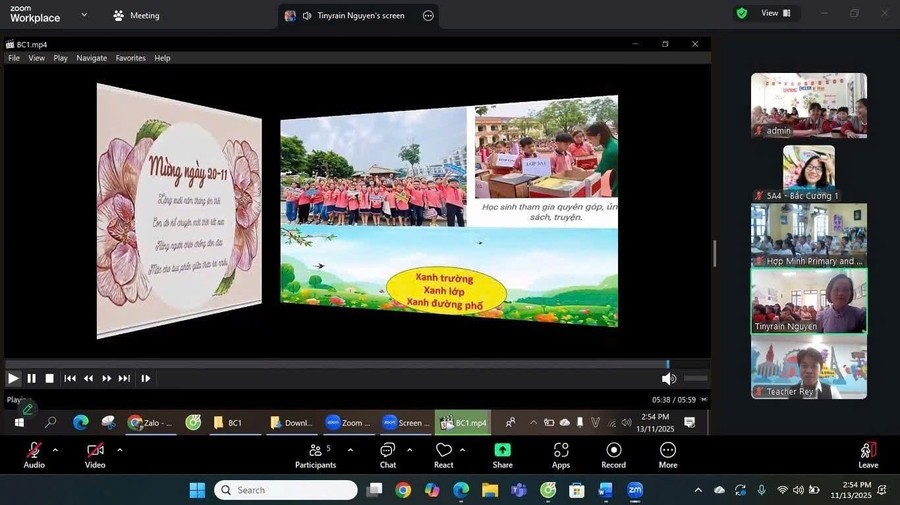900x505 pixels.
Task: Open Microsoft Word from the taskbar
Action: click(605, 490)
